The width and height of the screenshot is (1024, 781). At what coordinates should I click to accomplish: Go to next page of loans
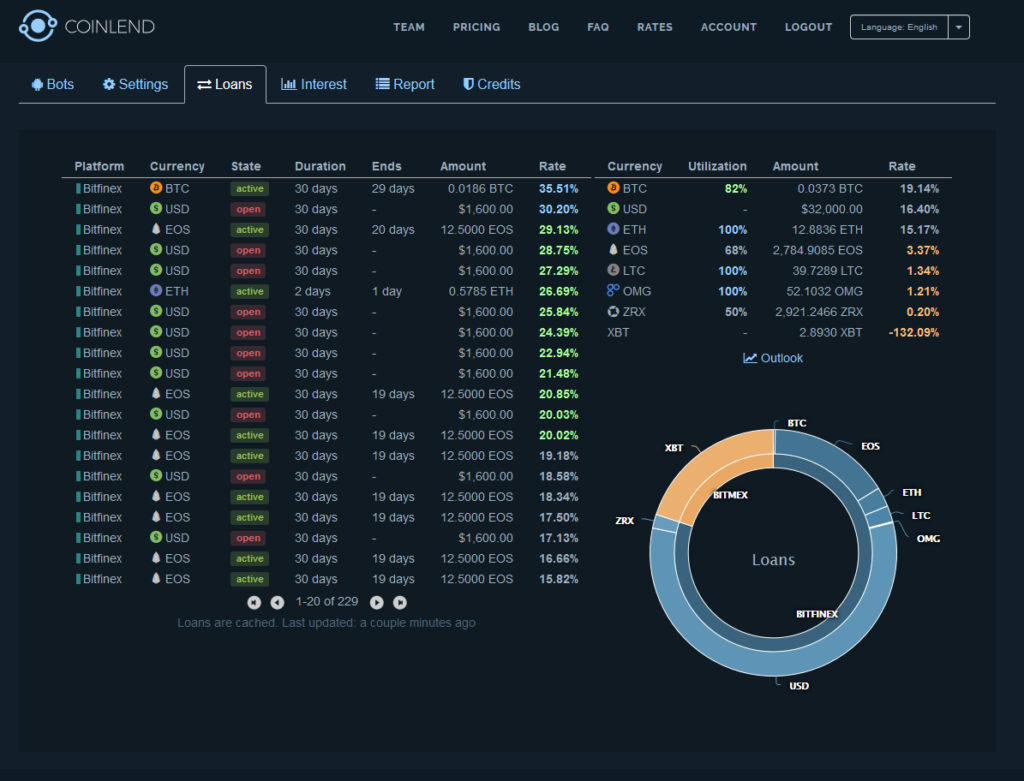(377, 603)
